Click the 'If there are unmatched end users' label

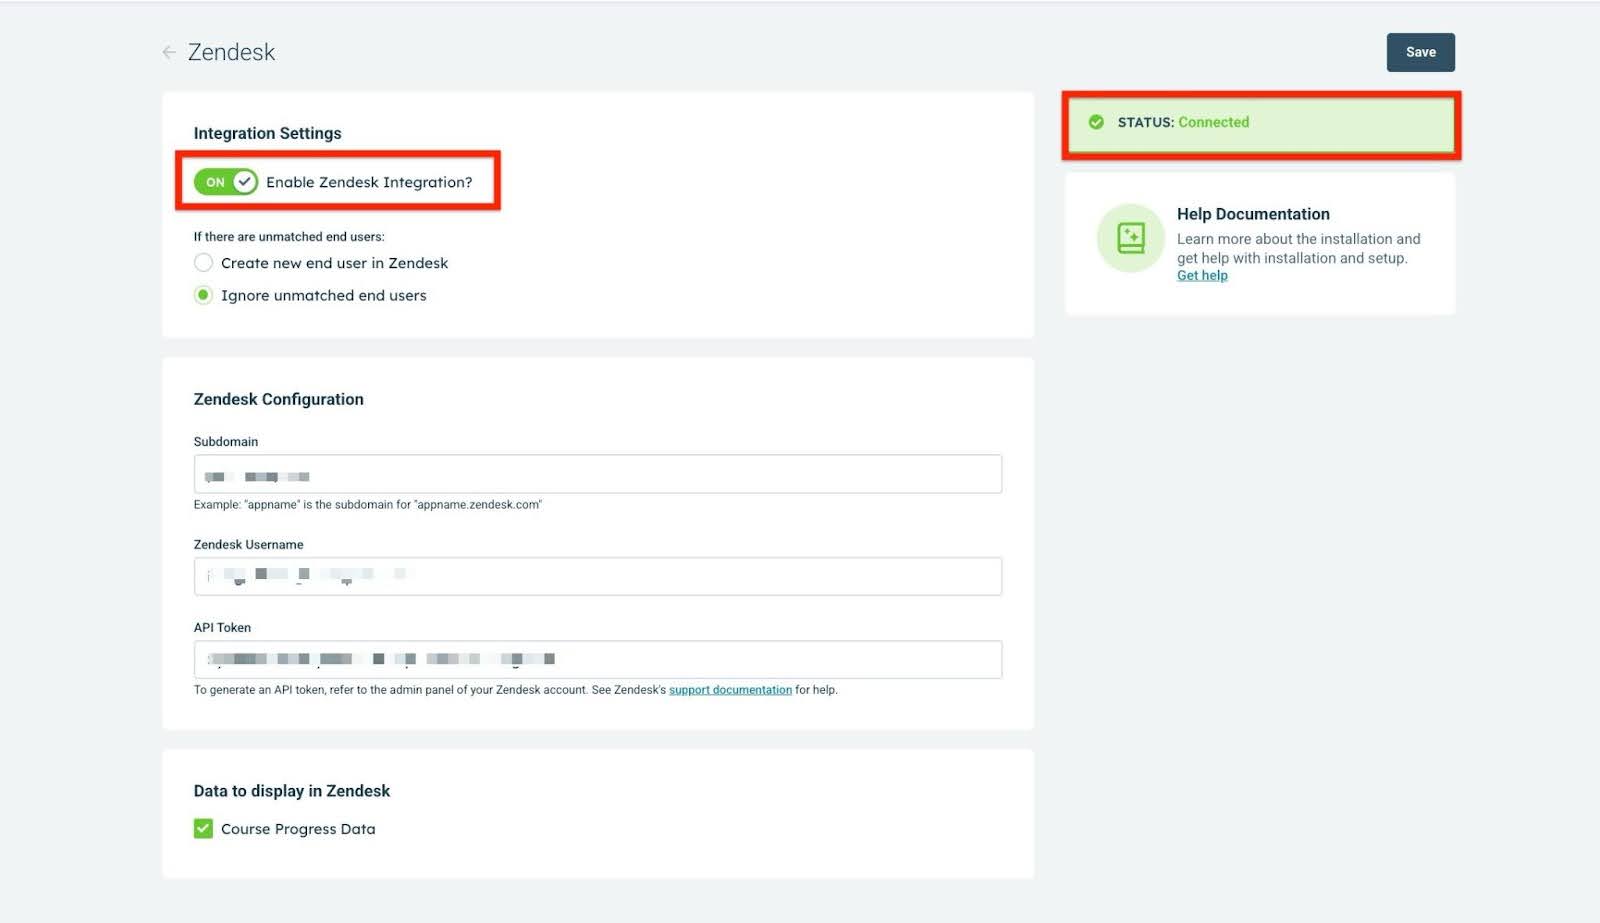(x=289, y=237)
